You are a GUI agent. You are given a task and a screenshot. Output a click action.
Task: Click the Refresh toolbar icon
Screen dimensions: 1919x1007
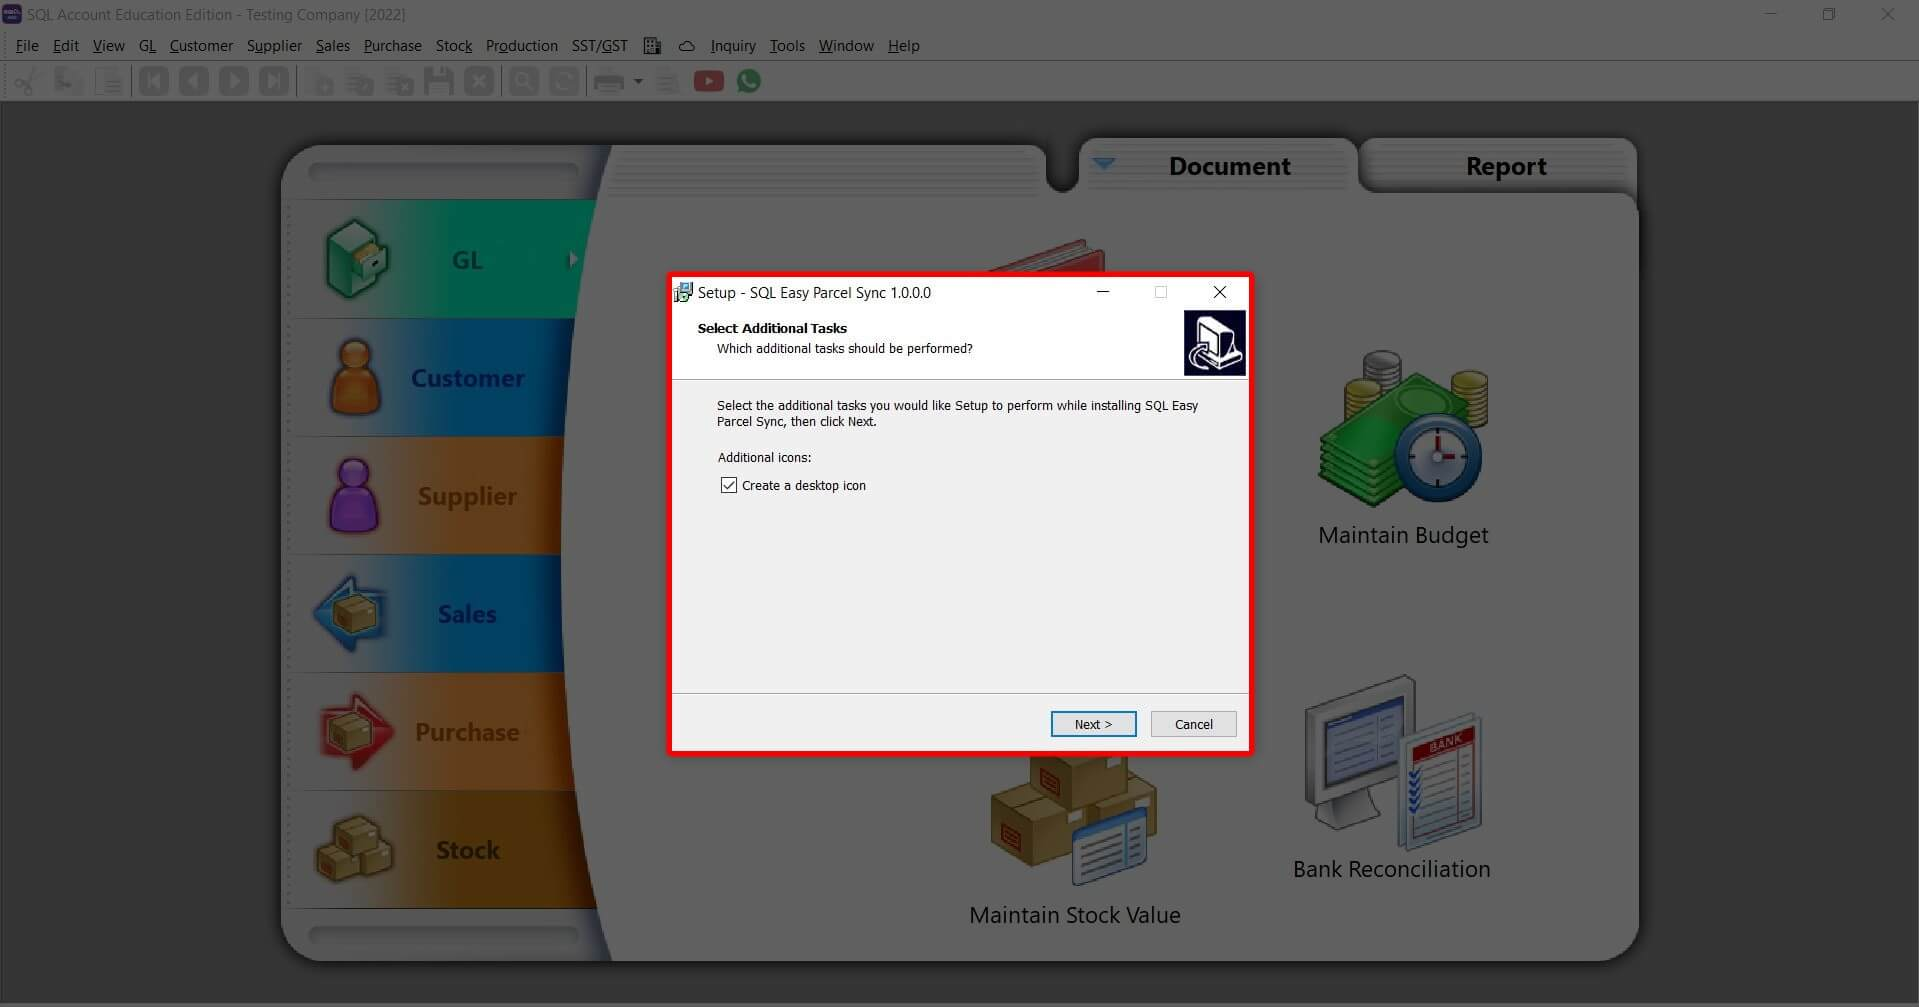coord(564,82)
